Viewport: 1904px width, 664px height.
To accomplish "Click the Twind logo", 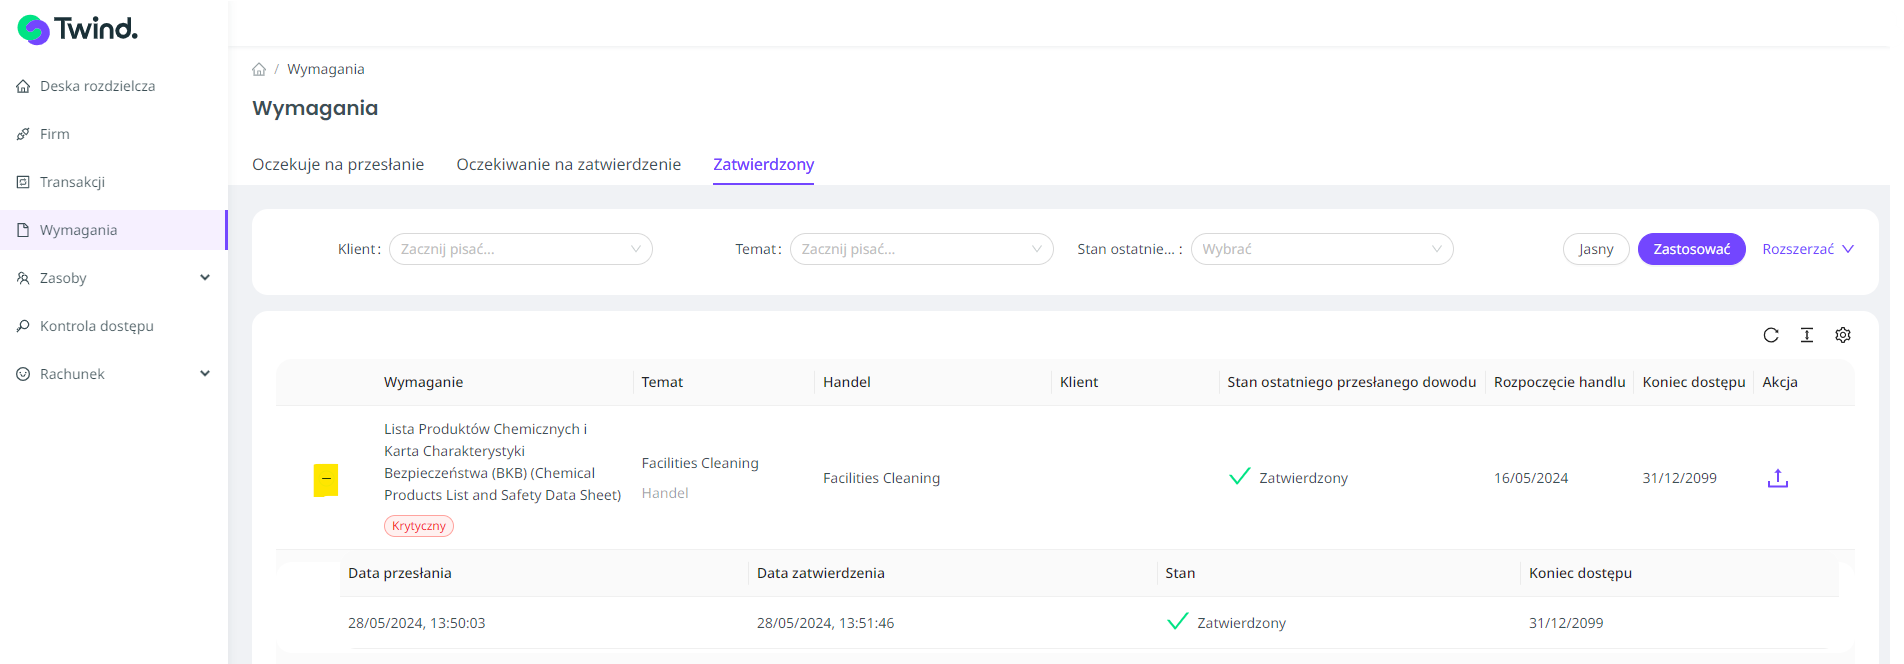I will (x=78, y=30).
